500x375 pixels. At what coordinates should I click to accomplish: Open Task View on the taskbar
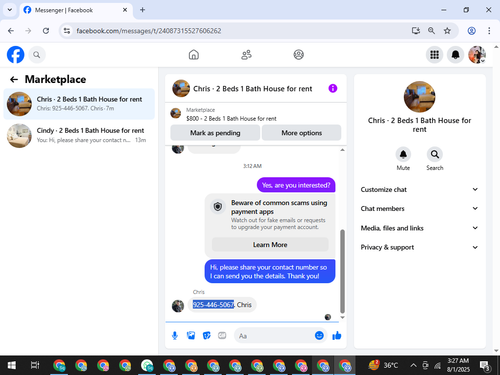tap(35, 365)
